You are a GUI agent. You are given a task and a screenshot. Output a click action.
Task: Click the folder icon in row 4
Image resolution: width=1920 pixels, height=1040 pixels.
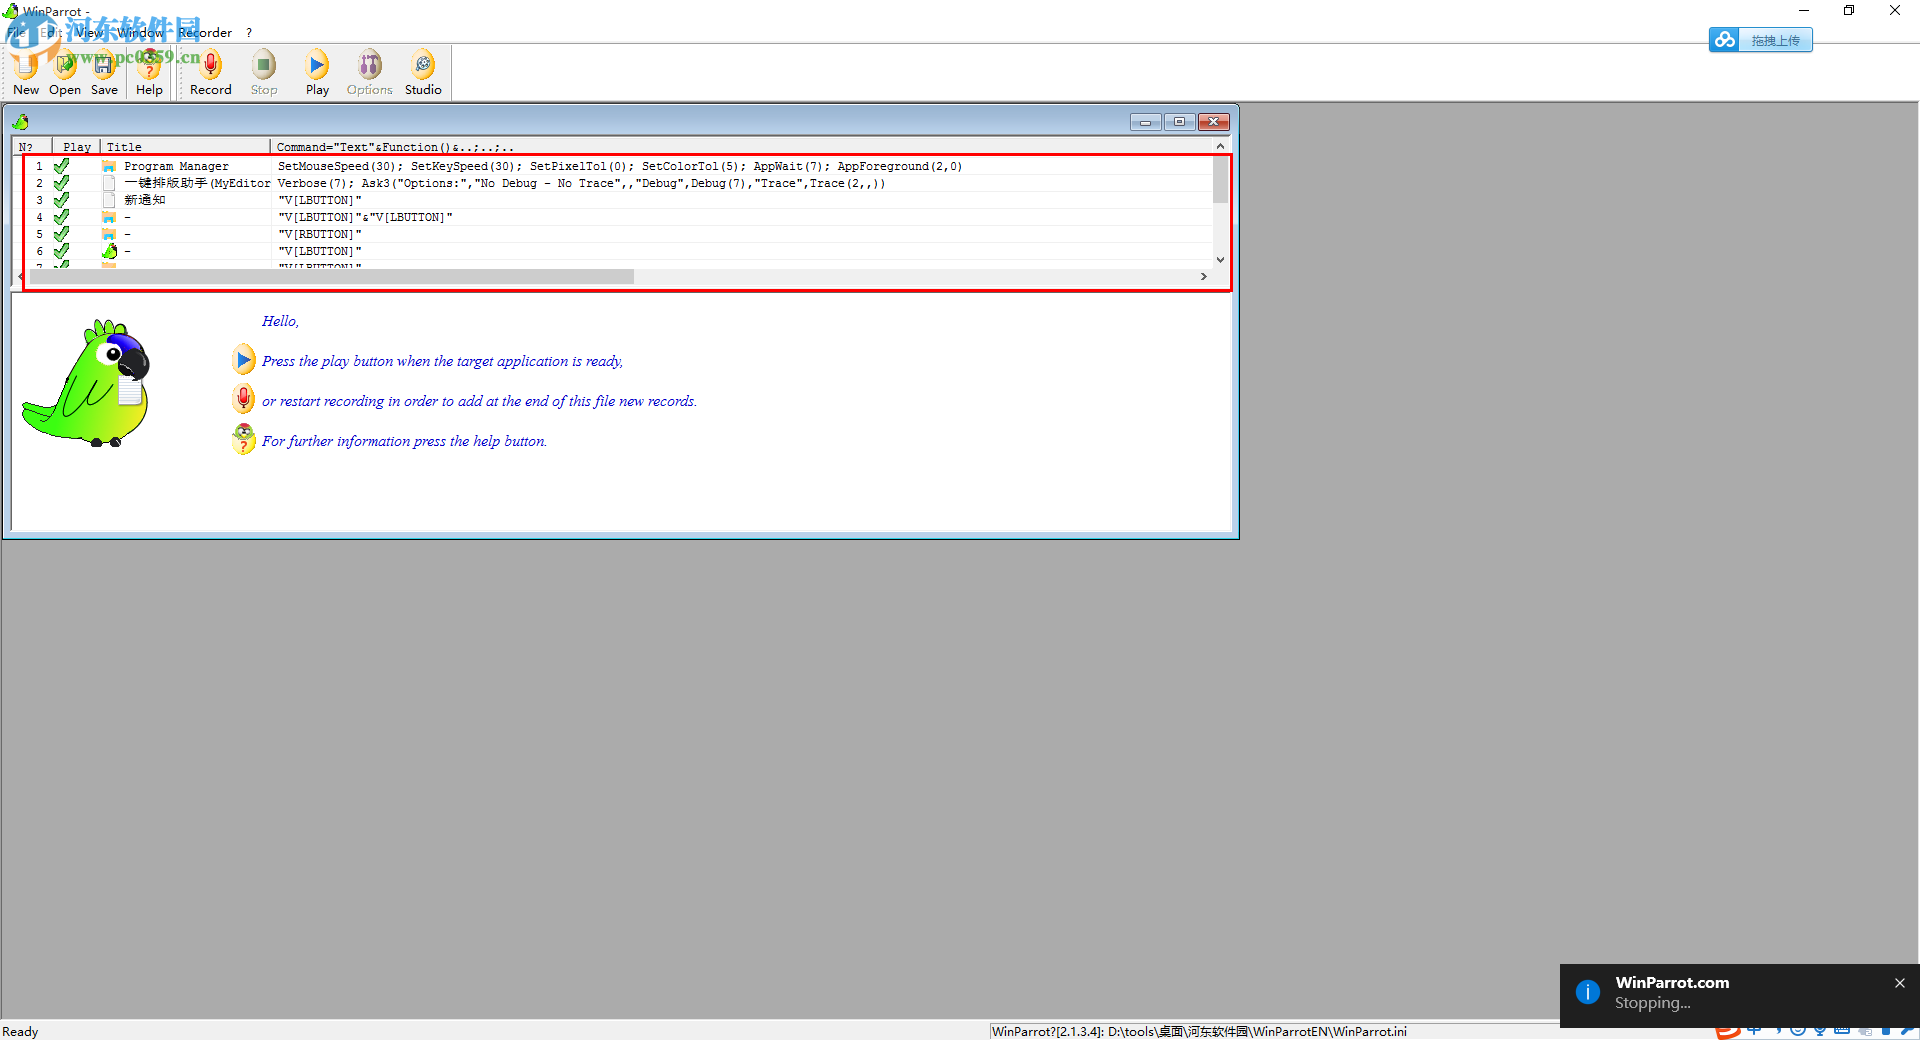point(109,217)
